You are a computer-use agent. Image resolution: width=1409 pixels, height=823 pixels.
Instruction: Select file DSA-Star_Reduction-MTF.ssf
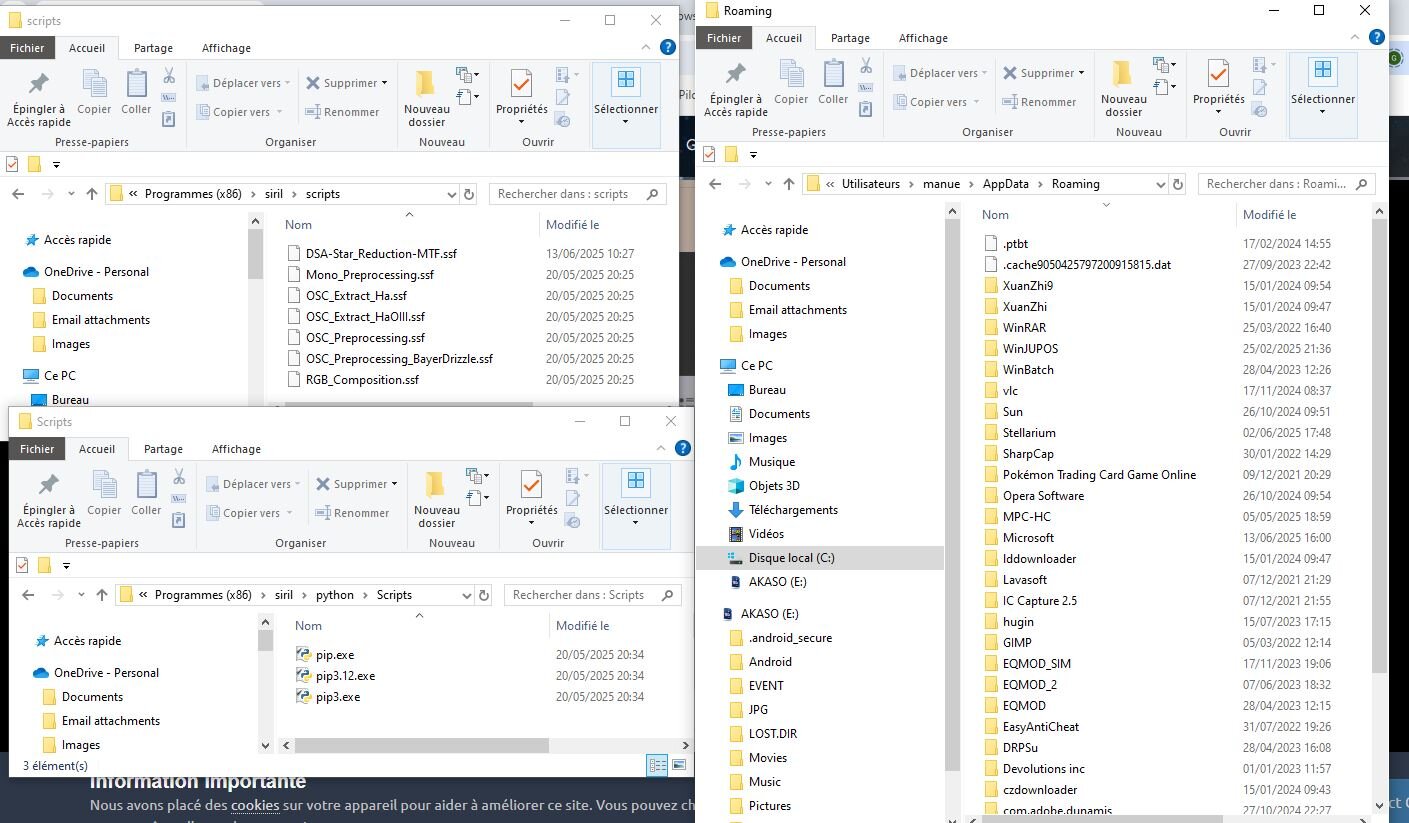point(381,254)
